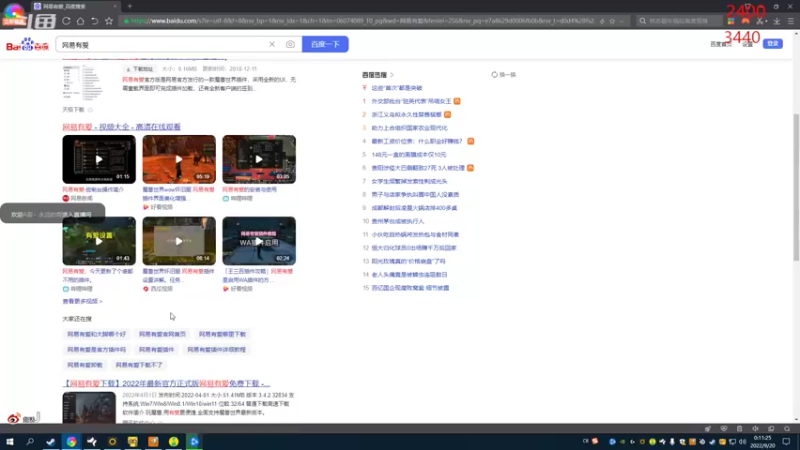This screenshot has height=450, width=800.
Task: Open the blue video player taskbar icon
Action: click(194, 441)
